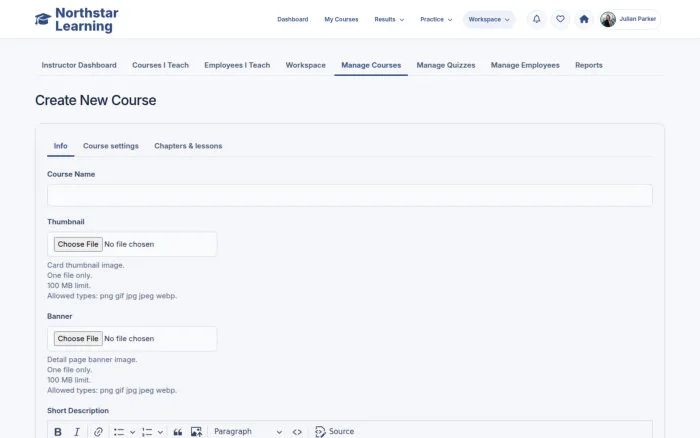Click the Course Name input field
The width and height of the screenshot is (700, 438).
350,195
